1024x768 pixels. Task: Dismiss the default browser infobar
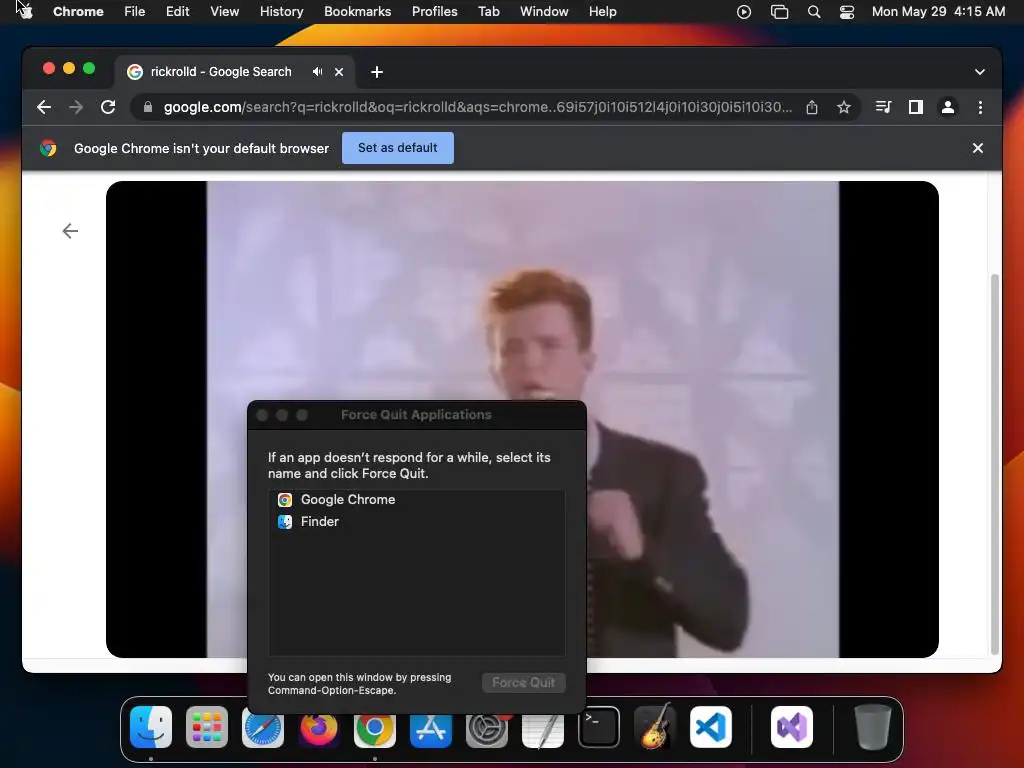coord(978,148)
